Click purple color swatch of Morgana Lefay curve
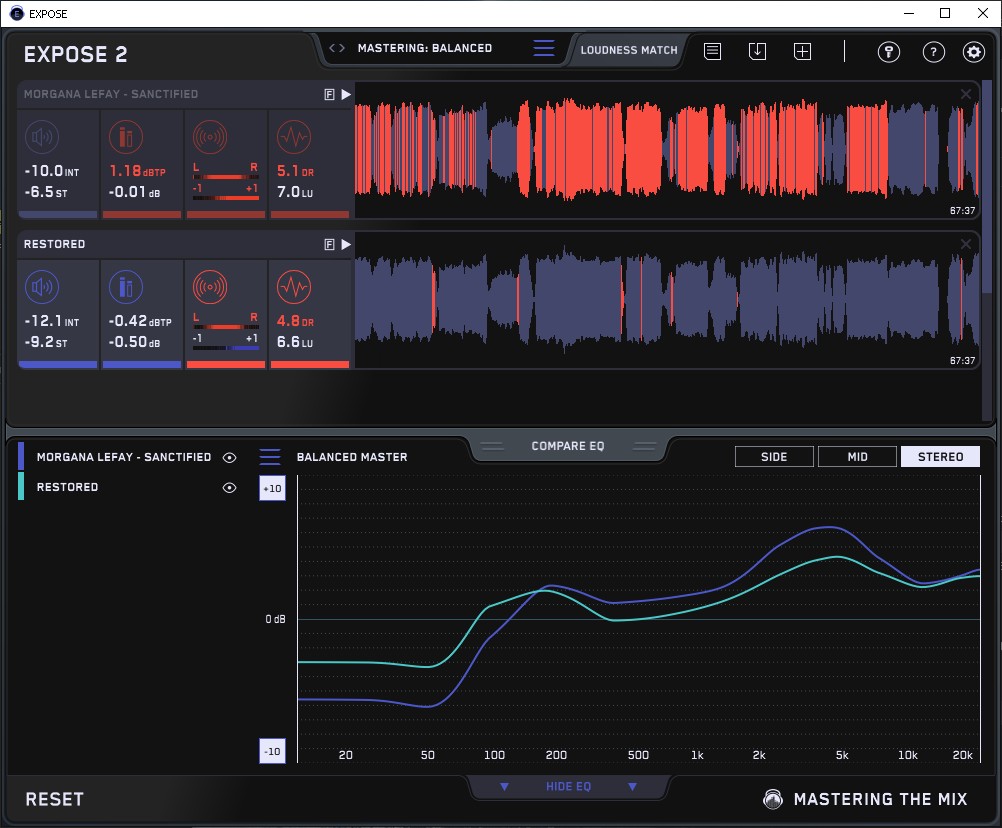1002x828 pixels. click(21, 457)
